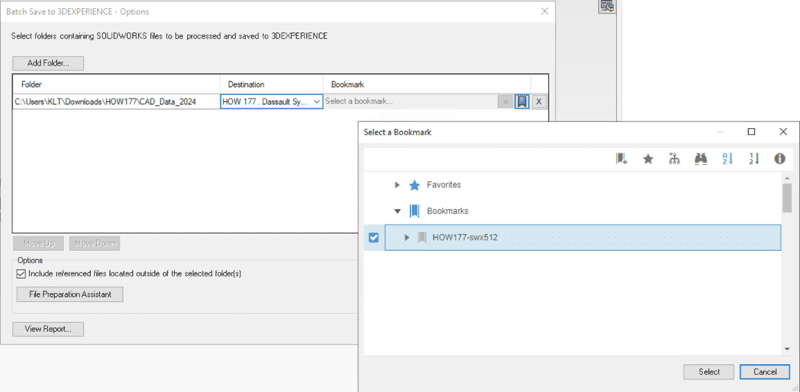
Task: Sort bookmarks by number order icon
Action: (754, 159)
